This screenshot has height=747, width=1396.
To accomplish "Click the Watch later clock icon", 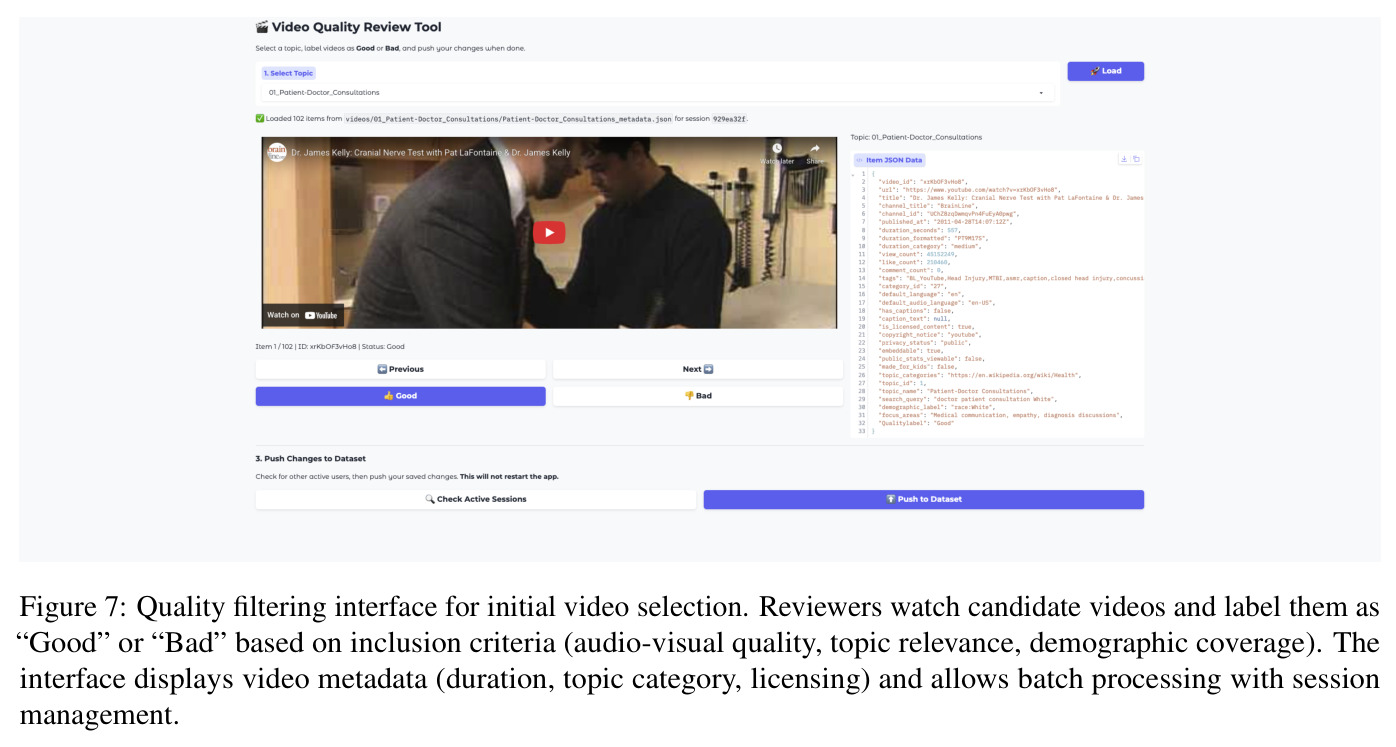I will (x=777, y=149).
